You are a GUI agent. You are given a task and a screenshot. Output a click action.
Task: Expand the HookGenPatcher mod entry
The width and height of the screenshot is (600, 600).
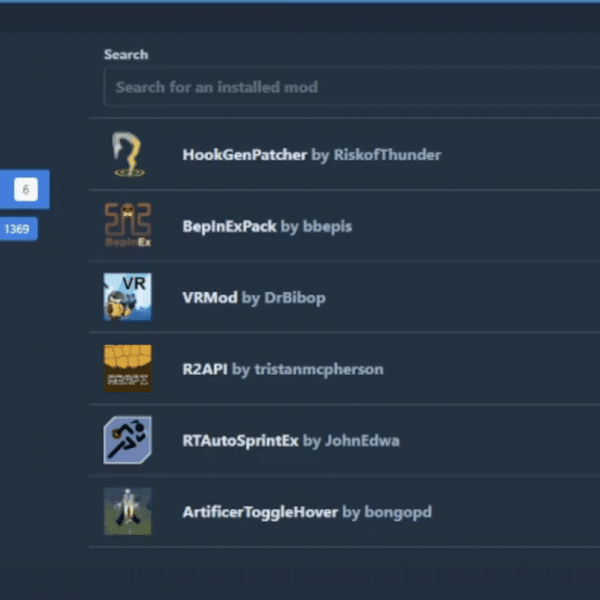[x=344, y=154]
